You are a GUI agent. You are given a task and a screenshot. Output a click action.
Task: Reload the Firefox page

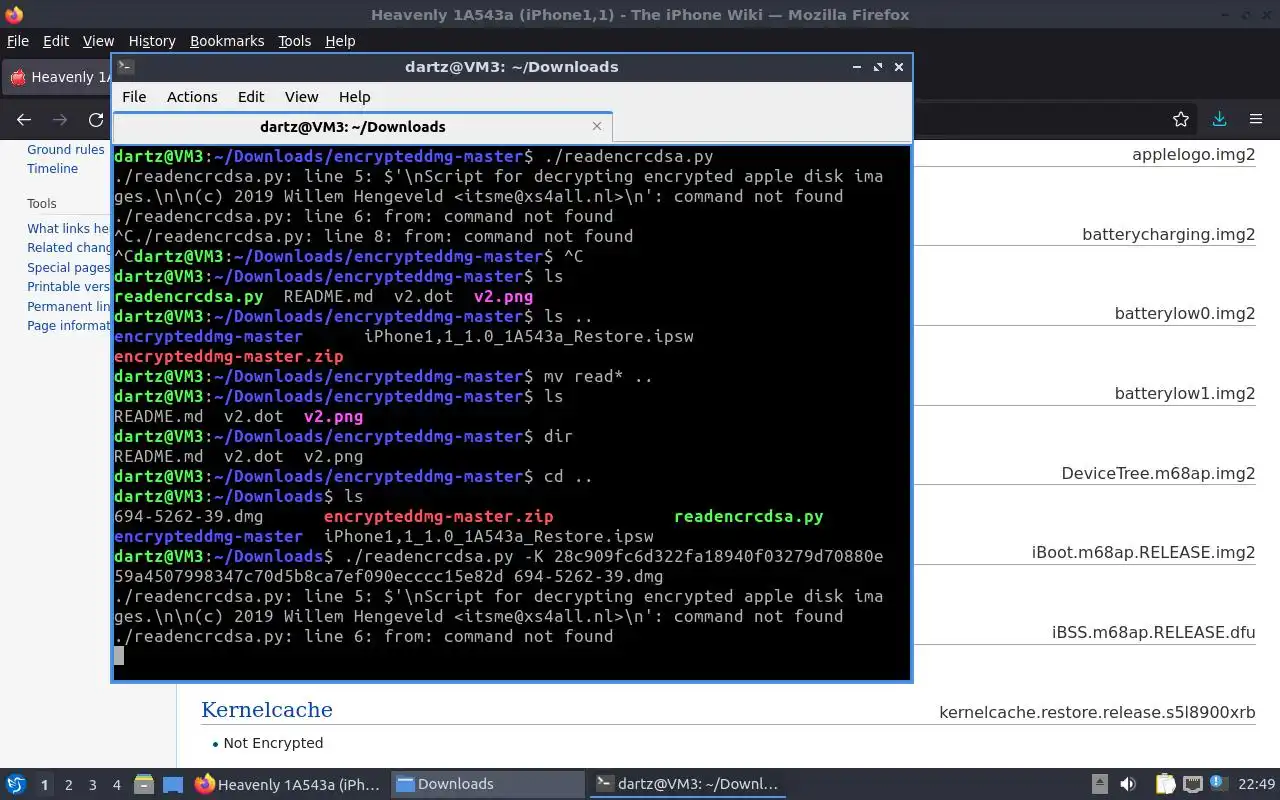click(96, 120)
